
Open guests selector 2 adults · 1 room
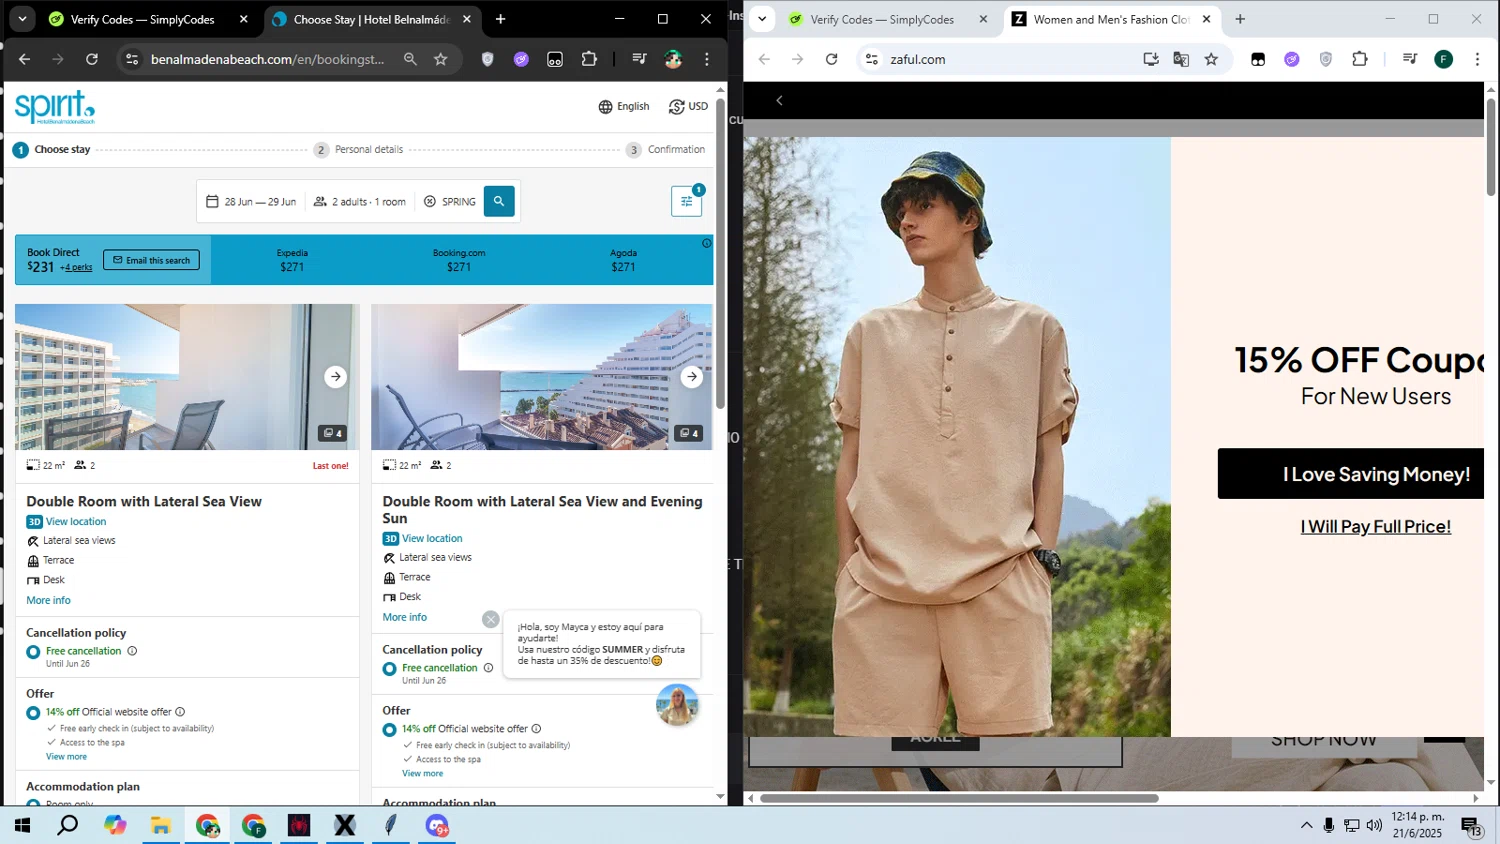coord(360,202)
